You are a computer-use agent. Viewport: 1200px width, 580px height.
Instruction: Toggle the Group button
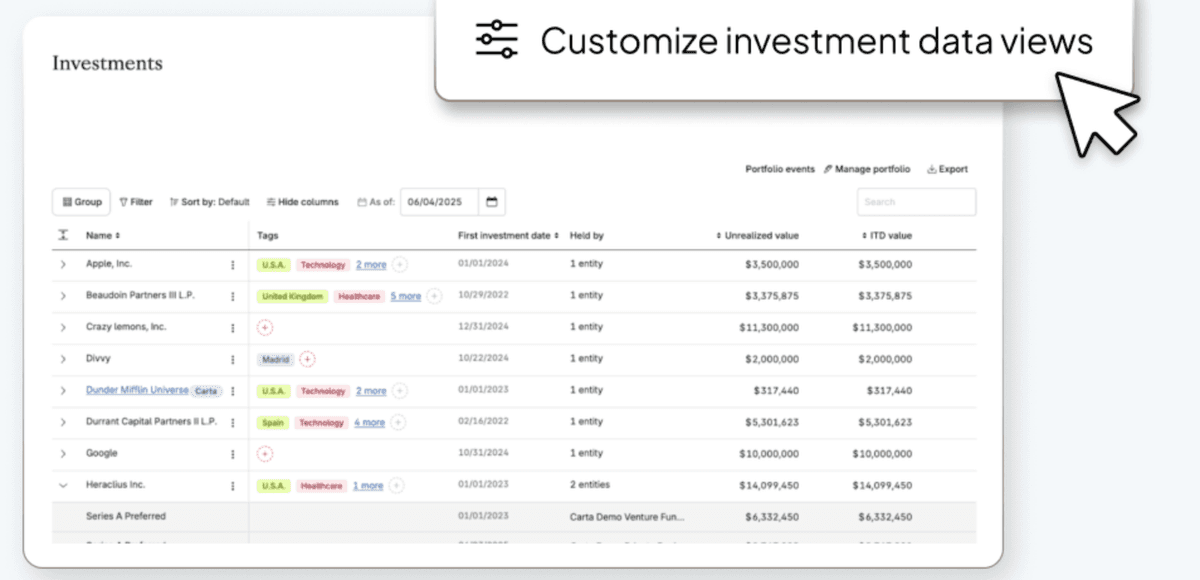coord(82,202)
